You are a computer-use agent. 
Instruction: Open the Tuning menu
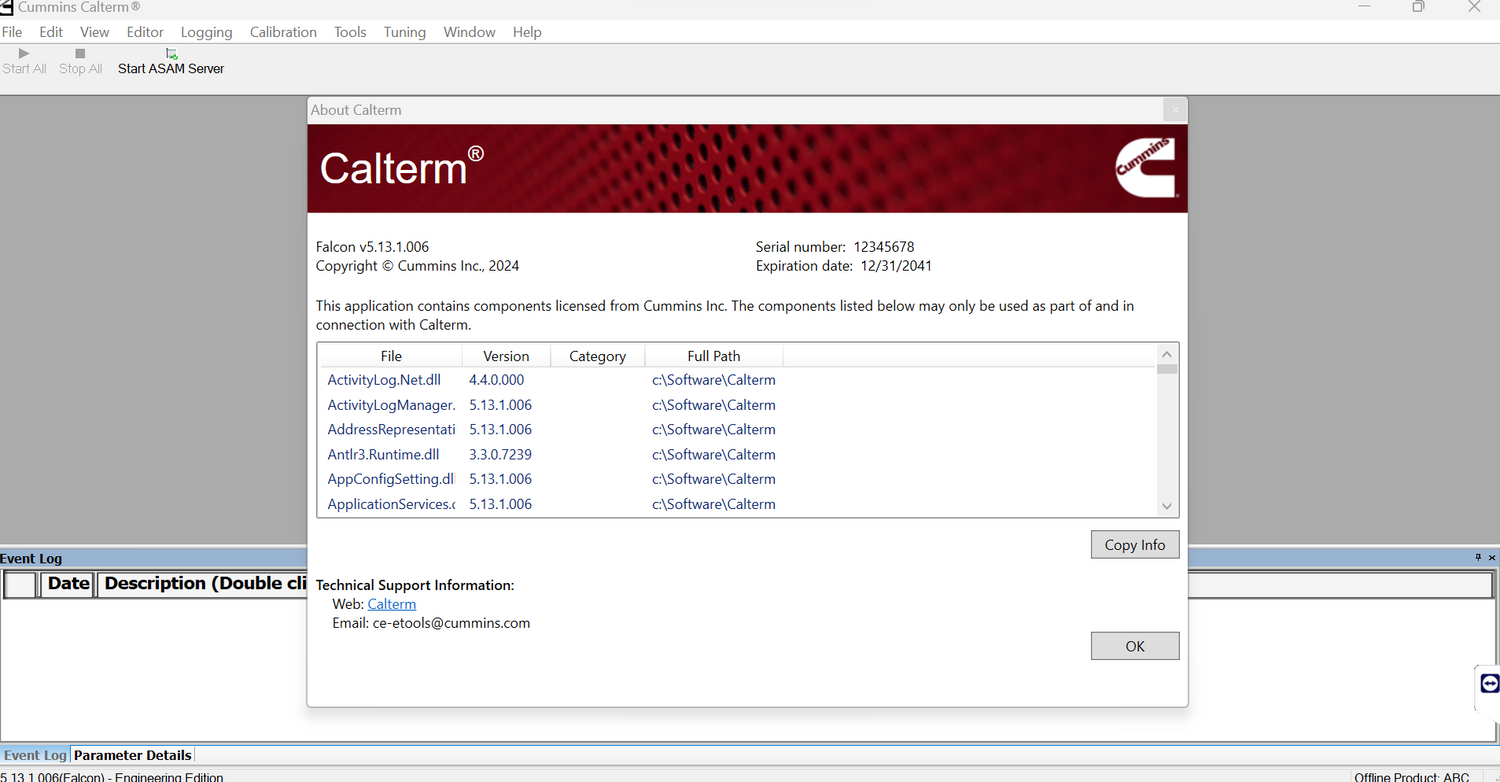tap(405, 32)
